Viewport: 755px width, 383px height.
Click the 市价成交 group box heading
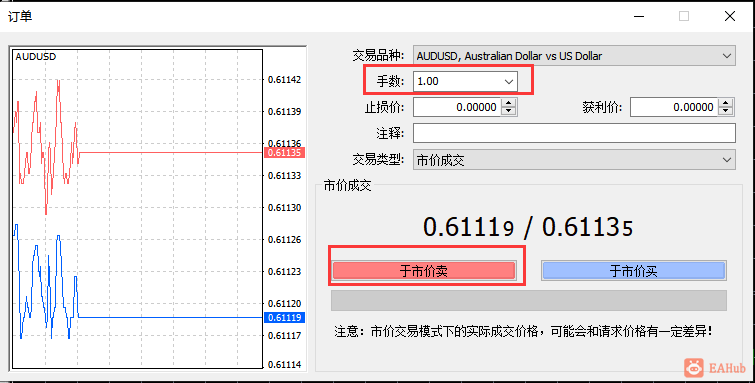pos(348,185)
